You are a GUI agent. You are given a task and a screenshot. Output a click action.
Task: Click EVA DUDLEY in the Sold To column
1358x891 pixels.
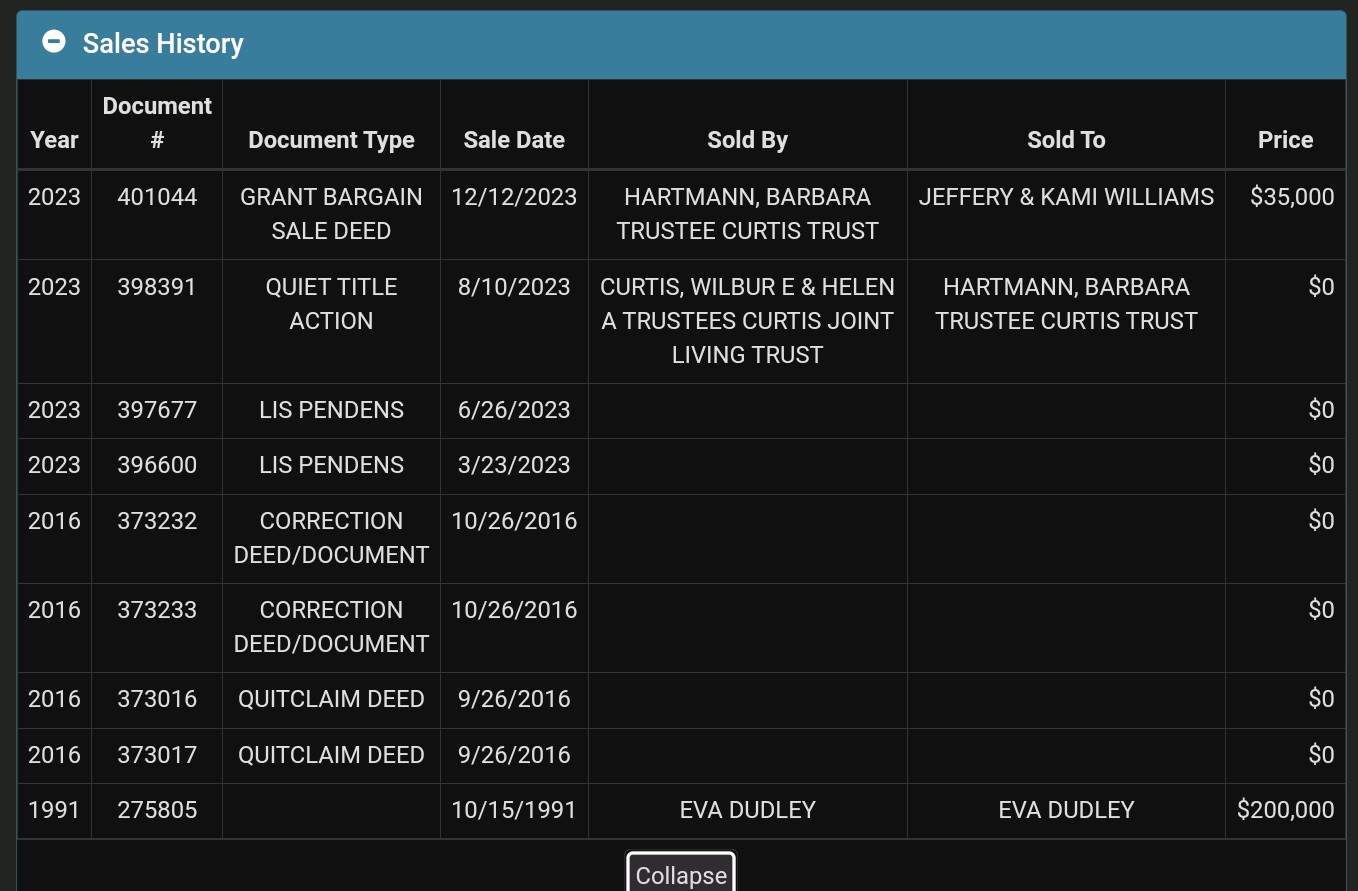1066,810
